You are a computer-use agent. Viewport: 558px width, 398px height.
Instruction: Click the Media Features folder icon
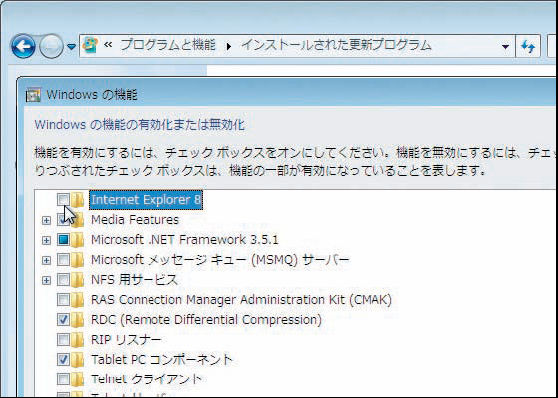pyautogui.click(x=77, y=220)
